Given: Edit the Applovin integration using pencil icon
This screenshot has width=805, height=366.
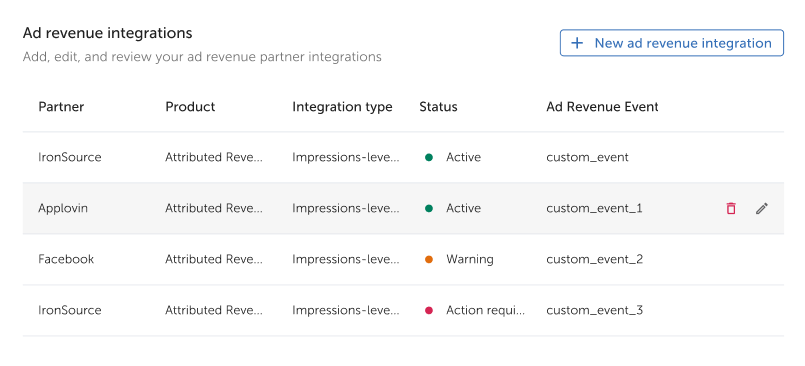Looking at the screenshot, I should click(762, 208).
